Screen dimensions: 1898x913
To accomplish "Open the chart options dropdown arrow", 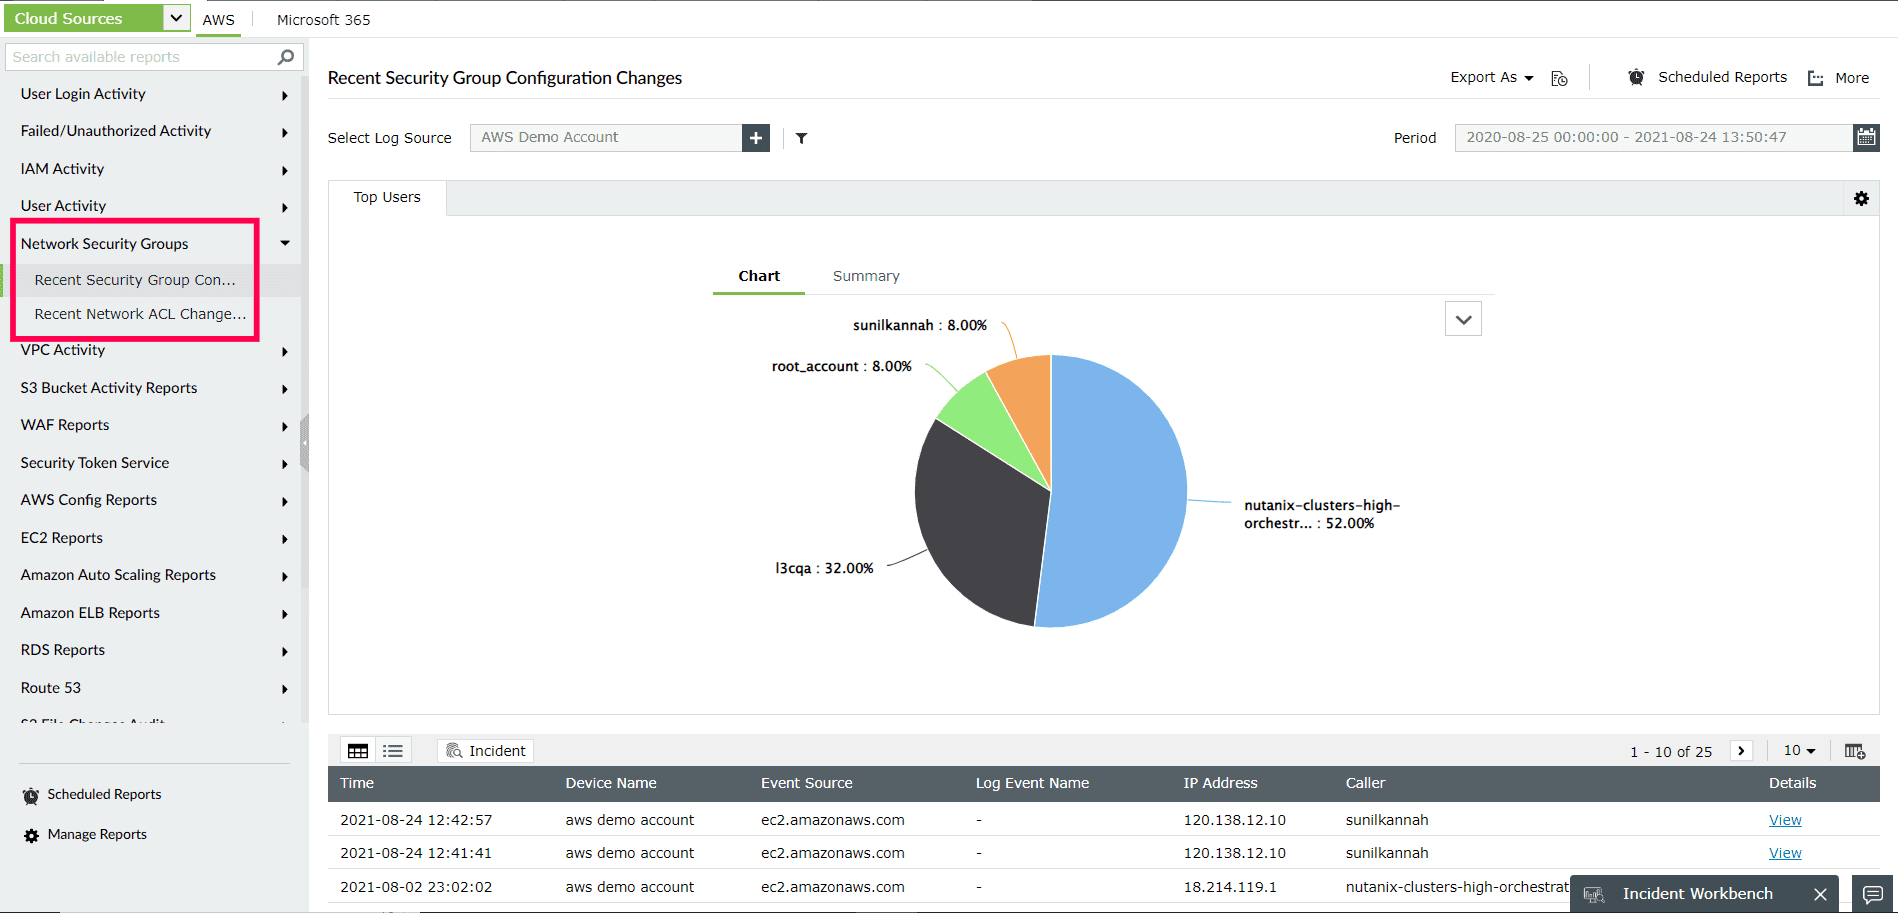I will [1462, 318].
